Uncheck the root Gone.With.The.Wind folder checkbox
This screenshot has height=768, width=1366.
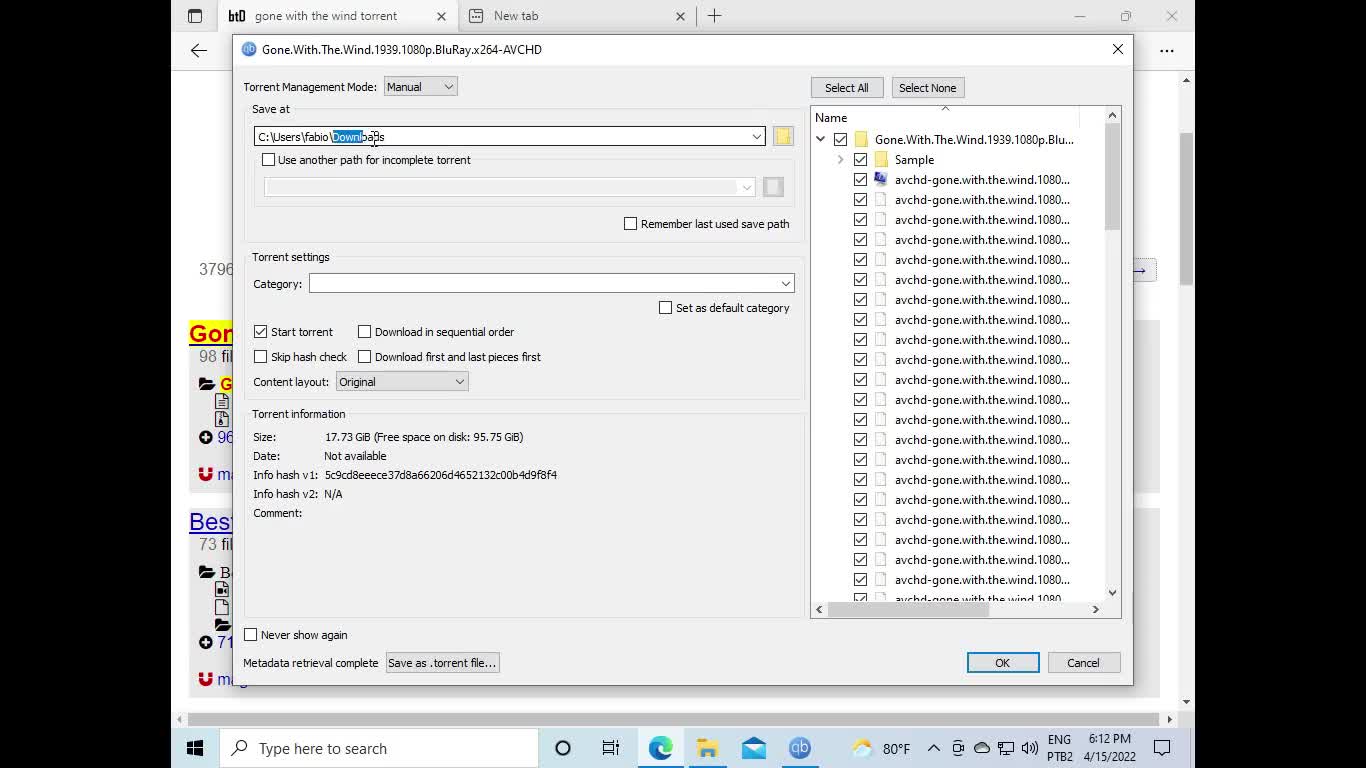click(840, 139)
